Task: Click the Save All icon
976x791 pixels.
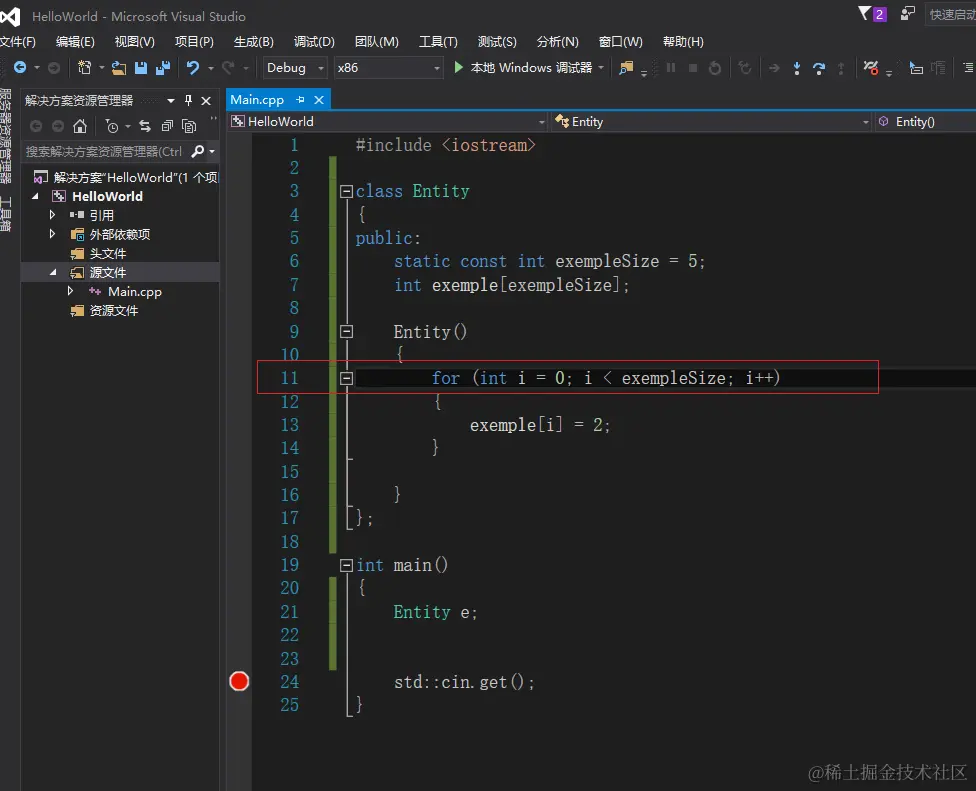Action: (x=163, y=68)
